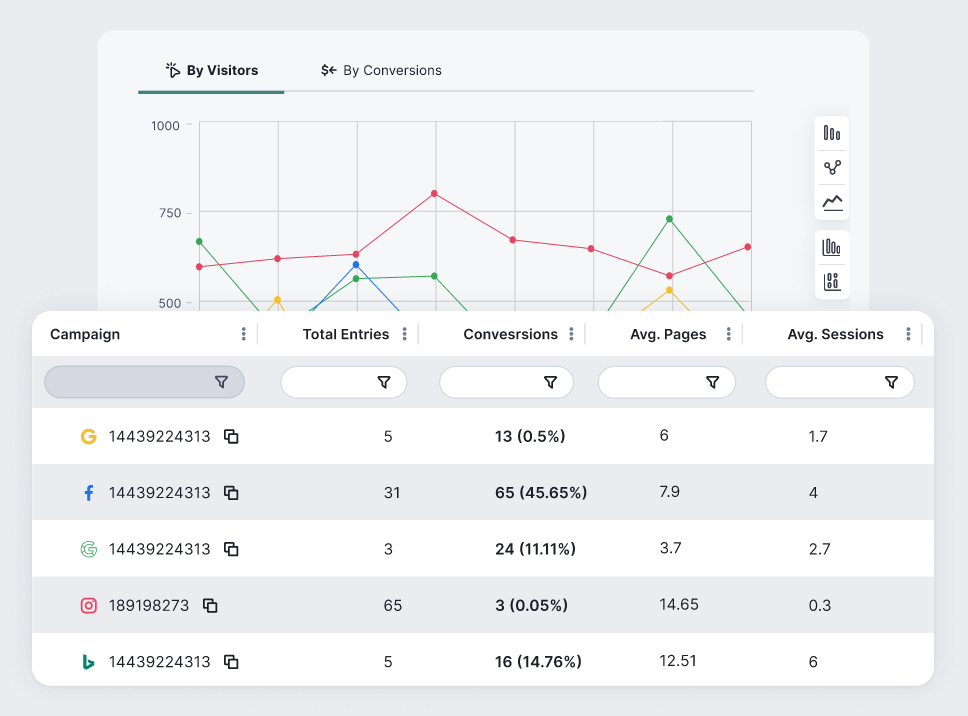Select the grouped dot chart style
This screenshot has width=968, height=716.
pos(831,281)
